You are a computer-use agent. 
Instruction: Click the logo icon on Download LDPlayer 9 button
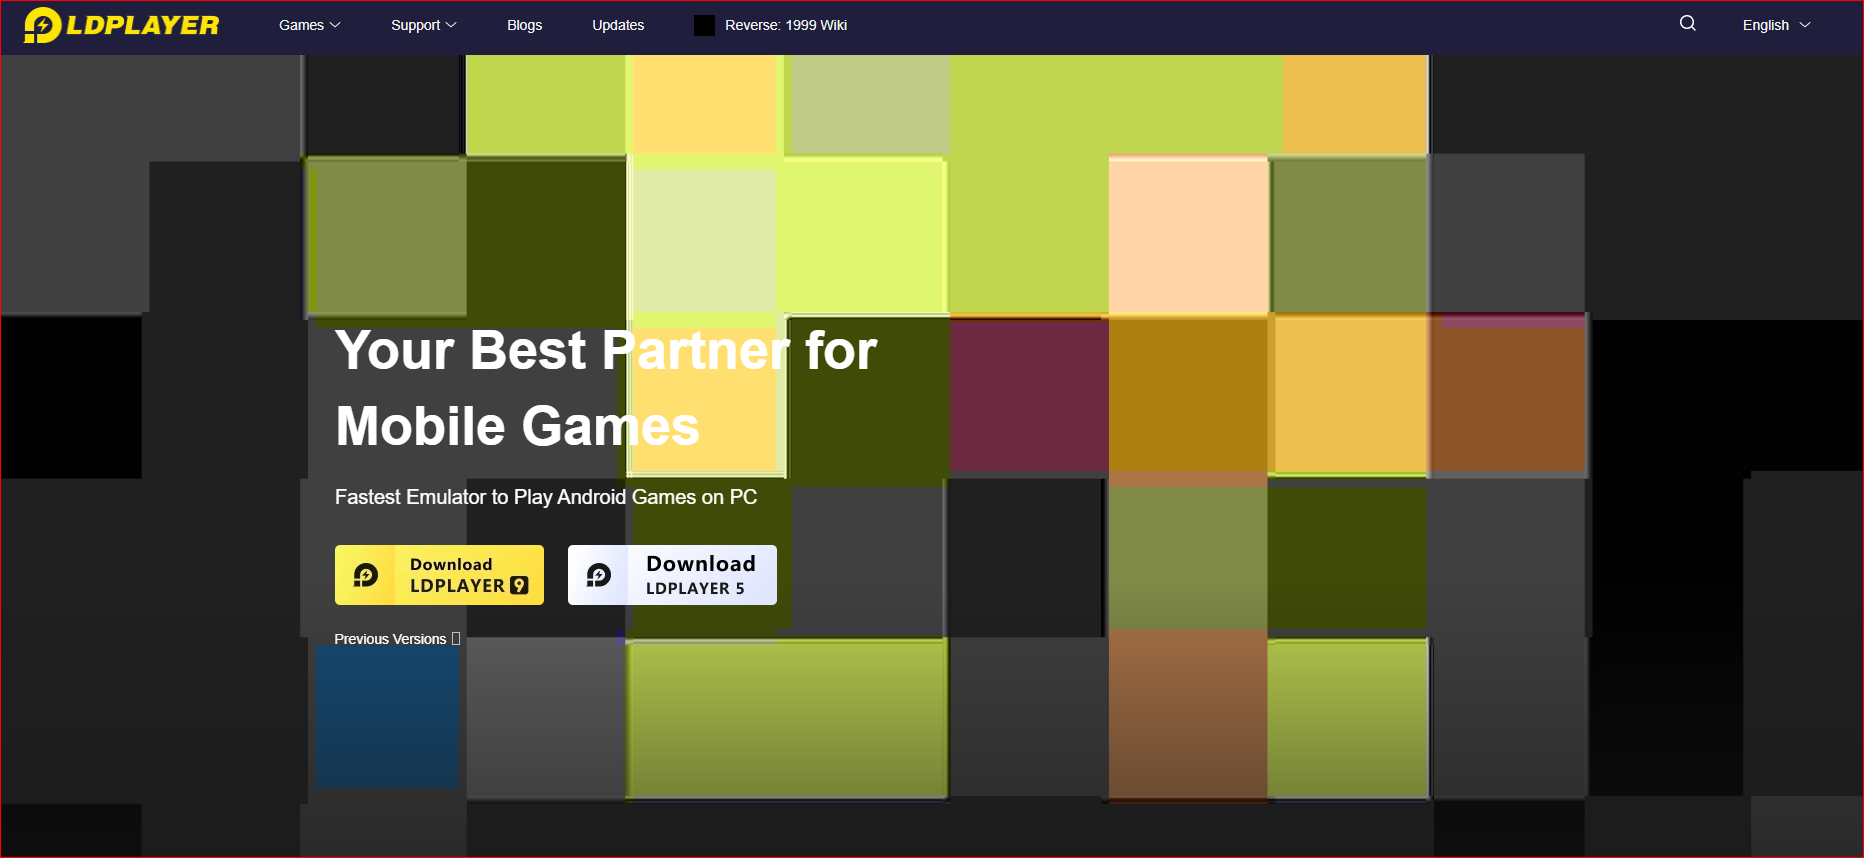click(366, 575)
